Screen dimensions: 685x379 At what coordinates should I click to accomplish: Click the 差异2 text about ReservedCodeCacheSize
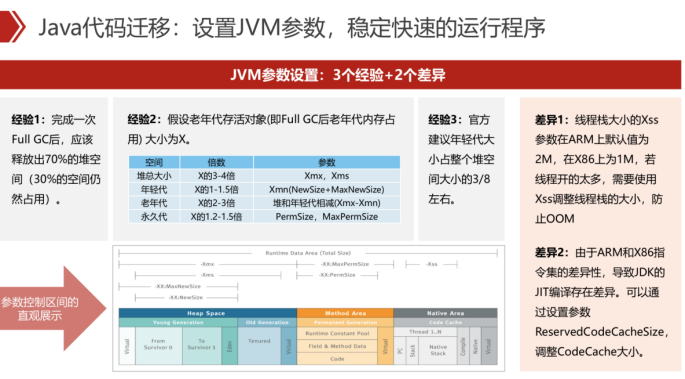point(601,302)
